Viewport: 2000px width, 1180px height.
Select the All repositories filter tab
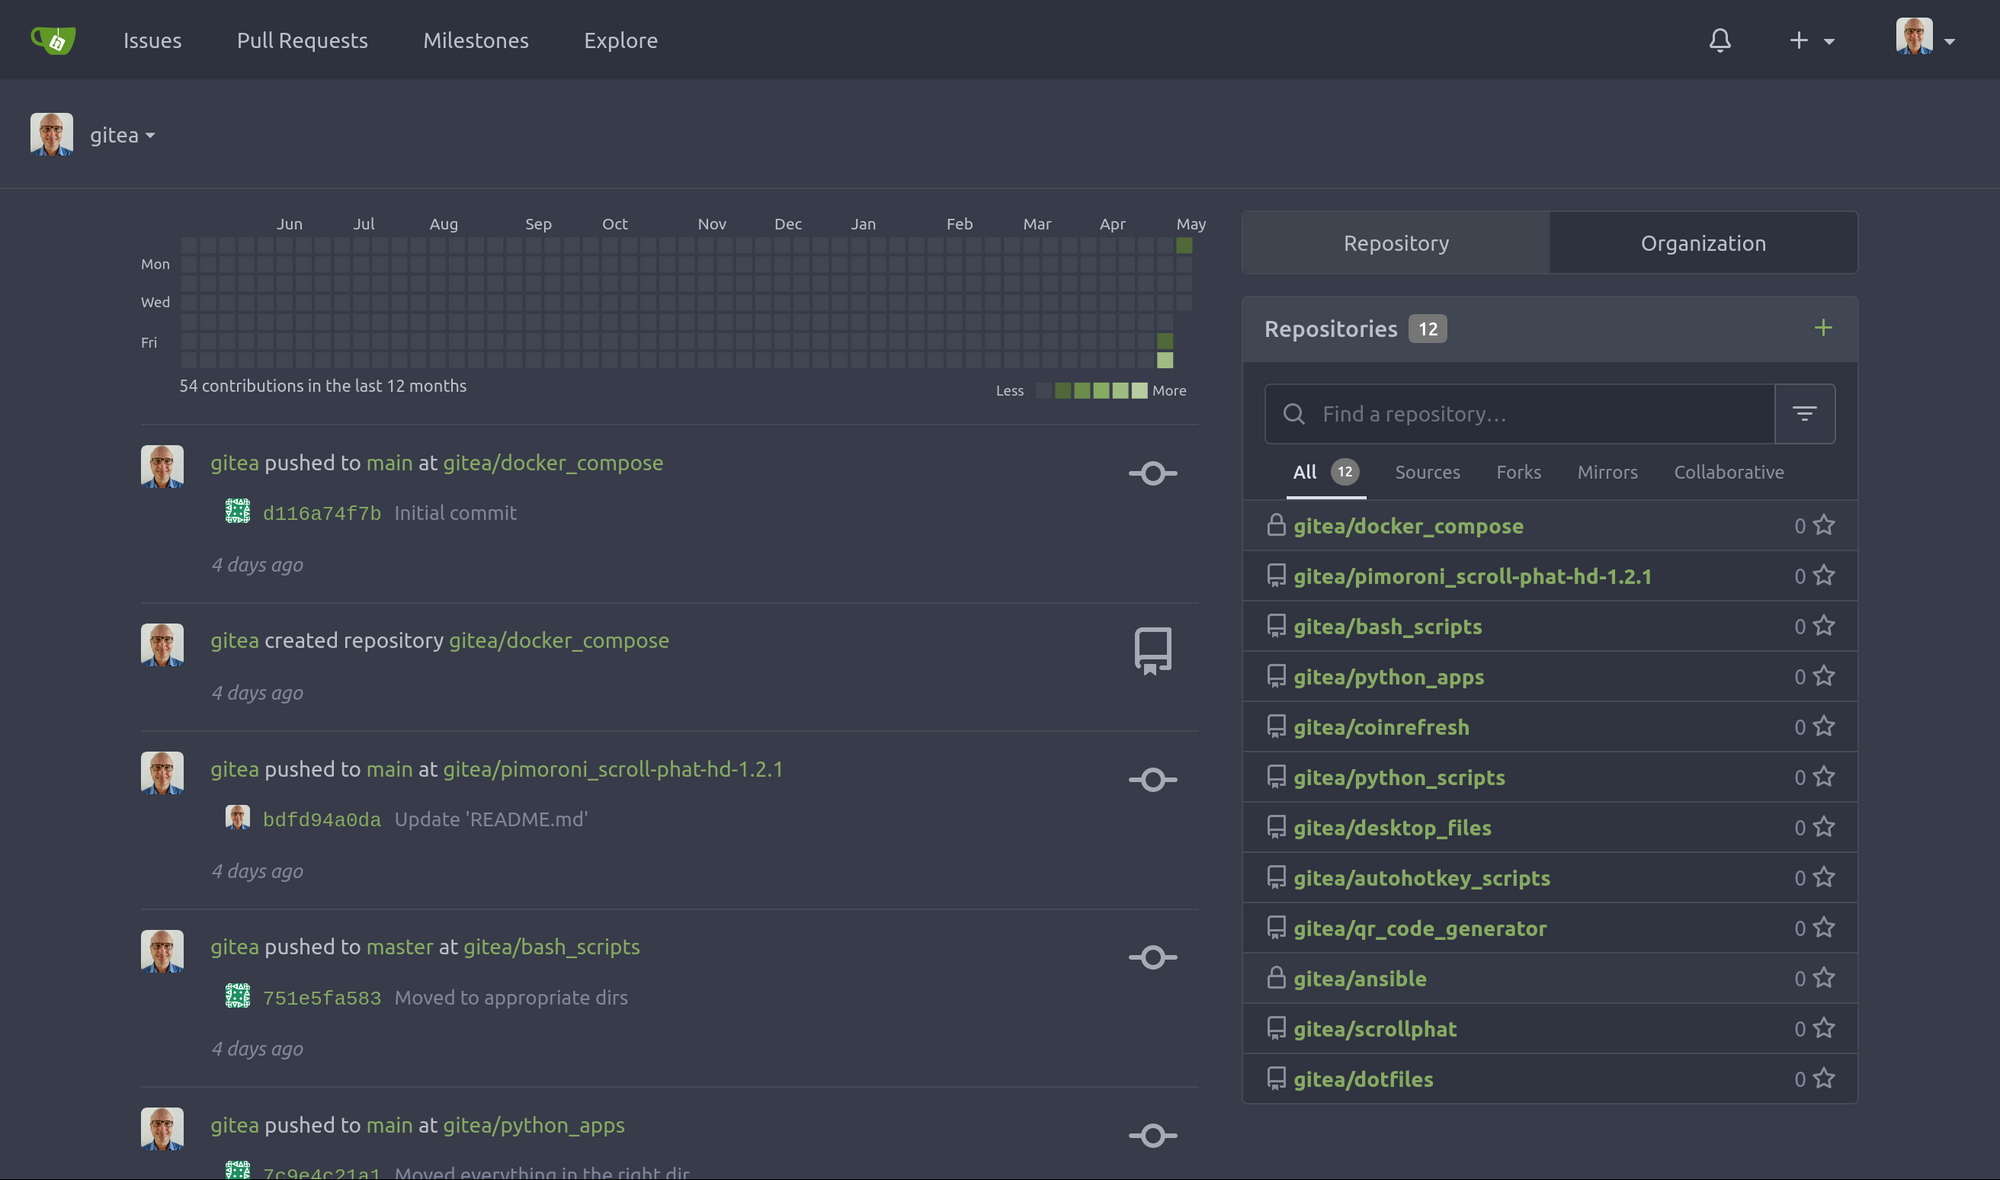point(1325,472)
